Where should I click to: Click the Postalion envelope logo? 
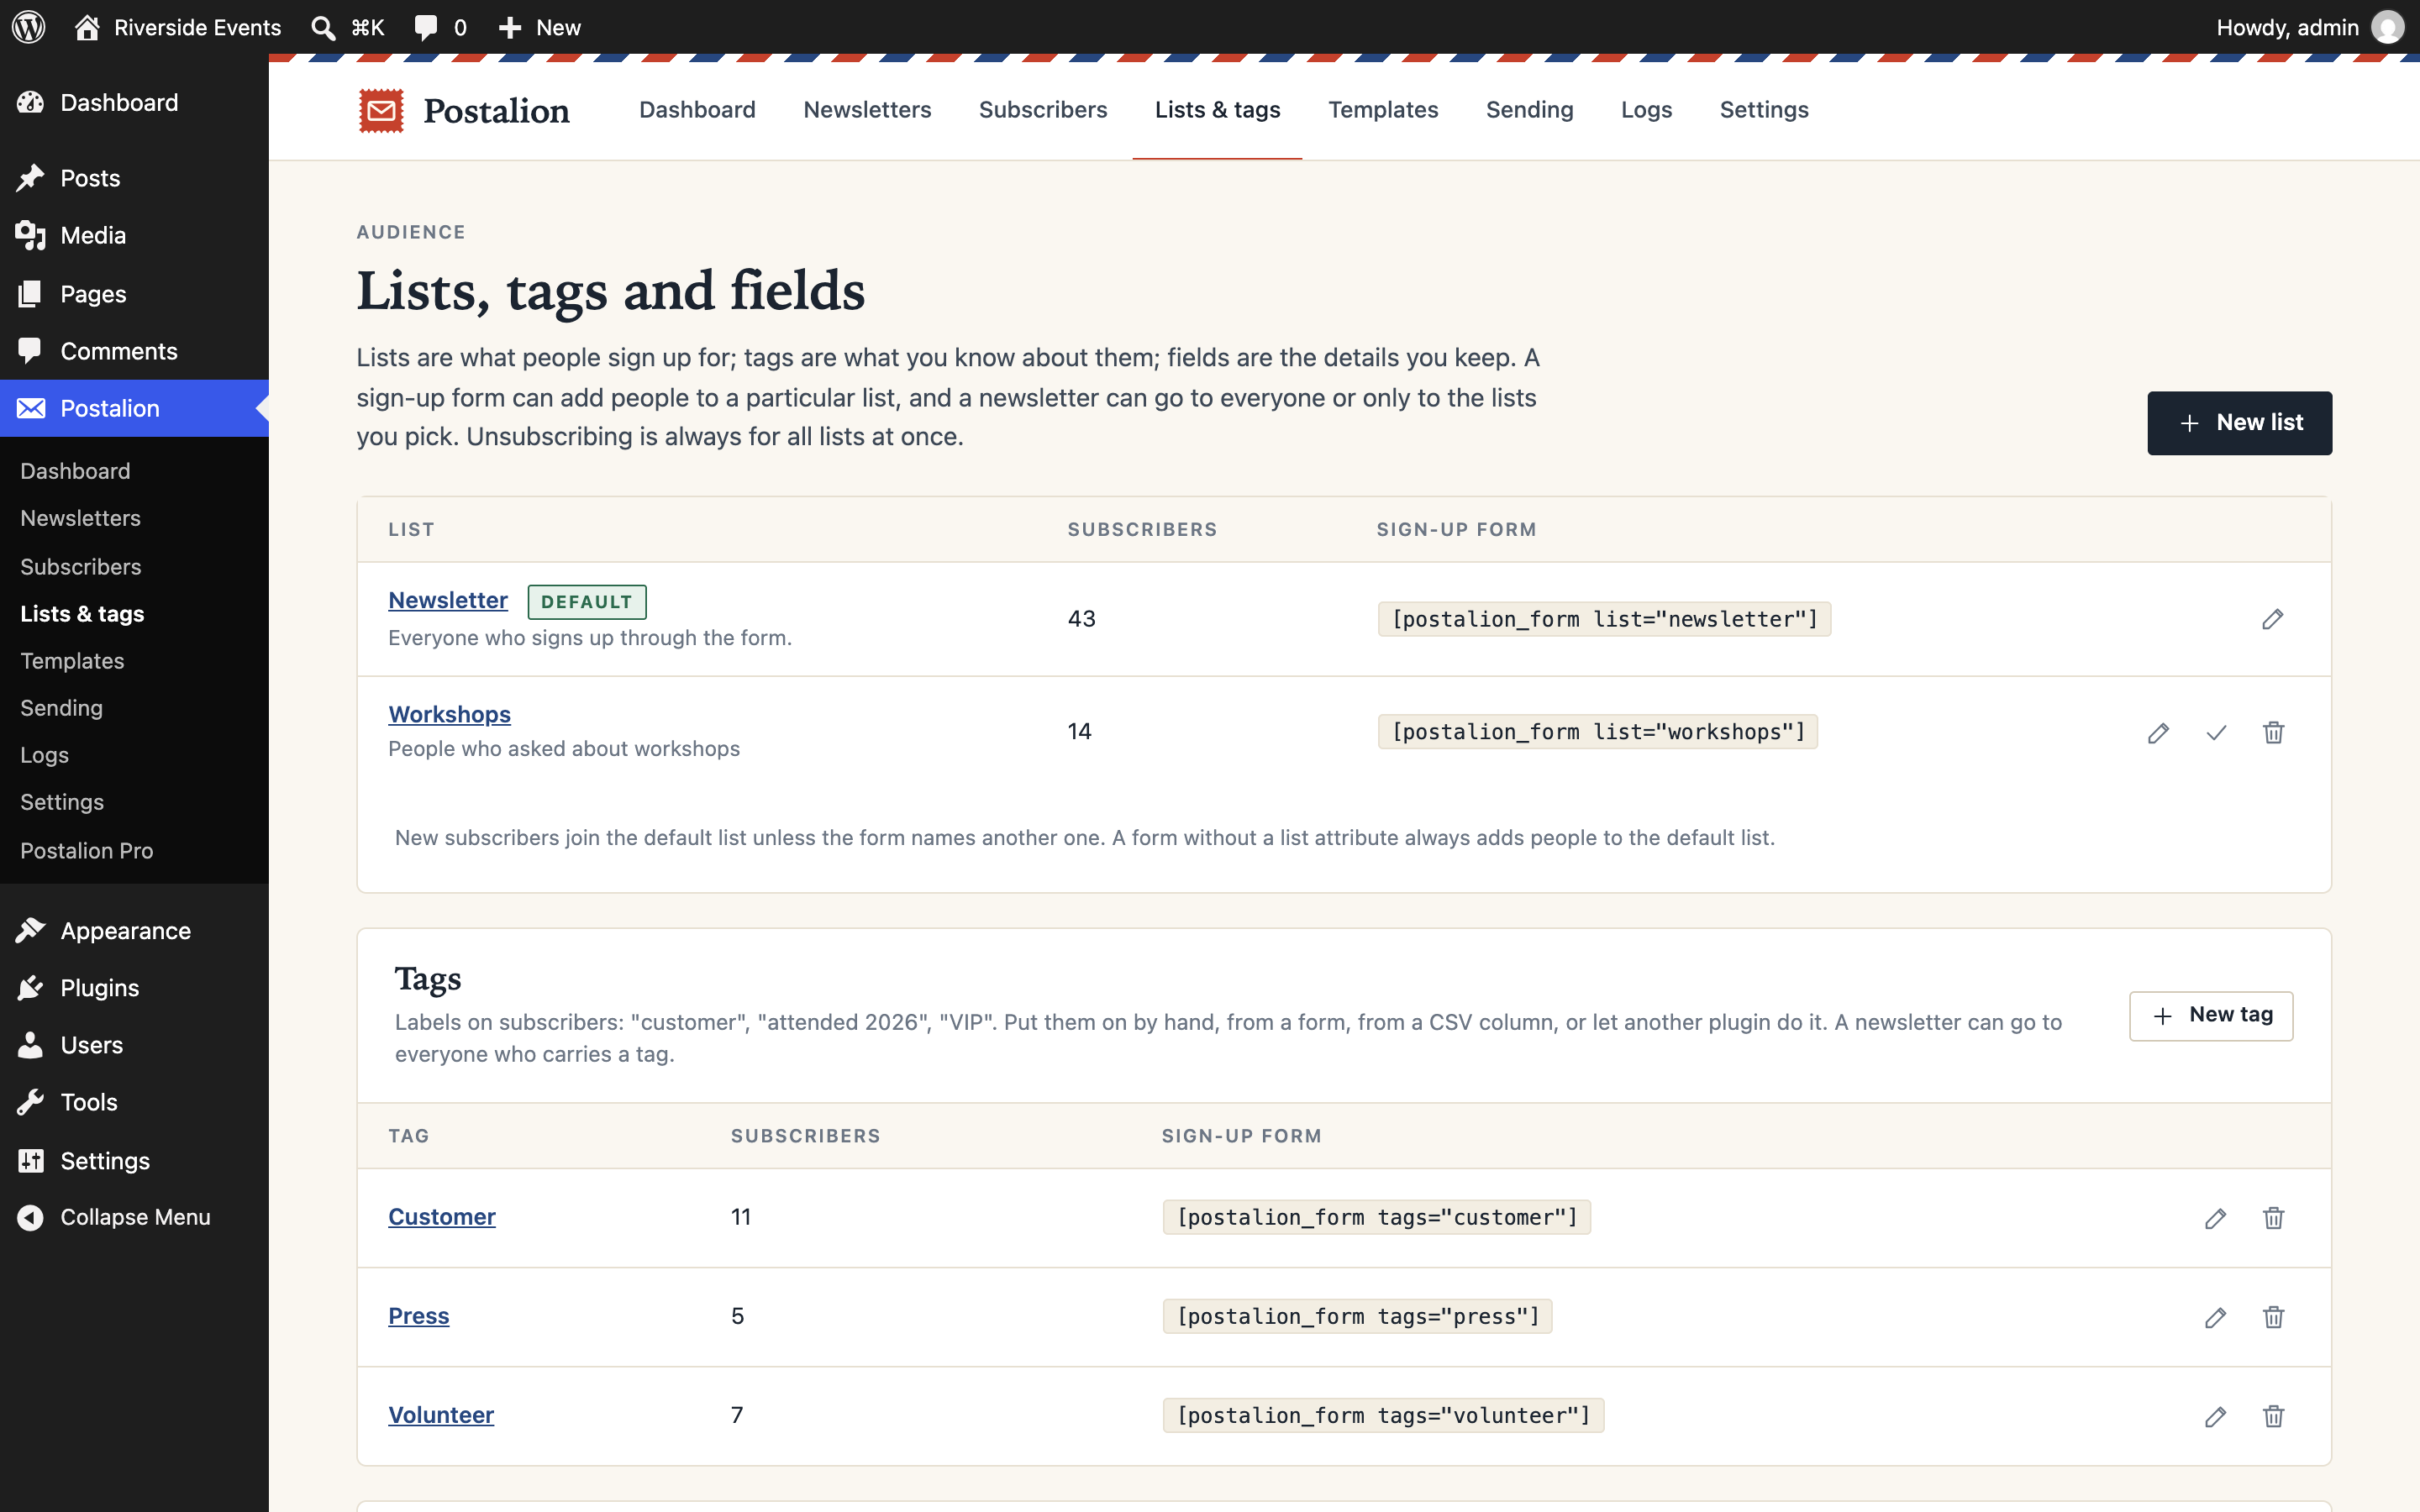[381, 110]
